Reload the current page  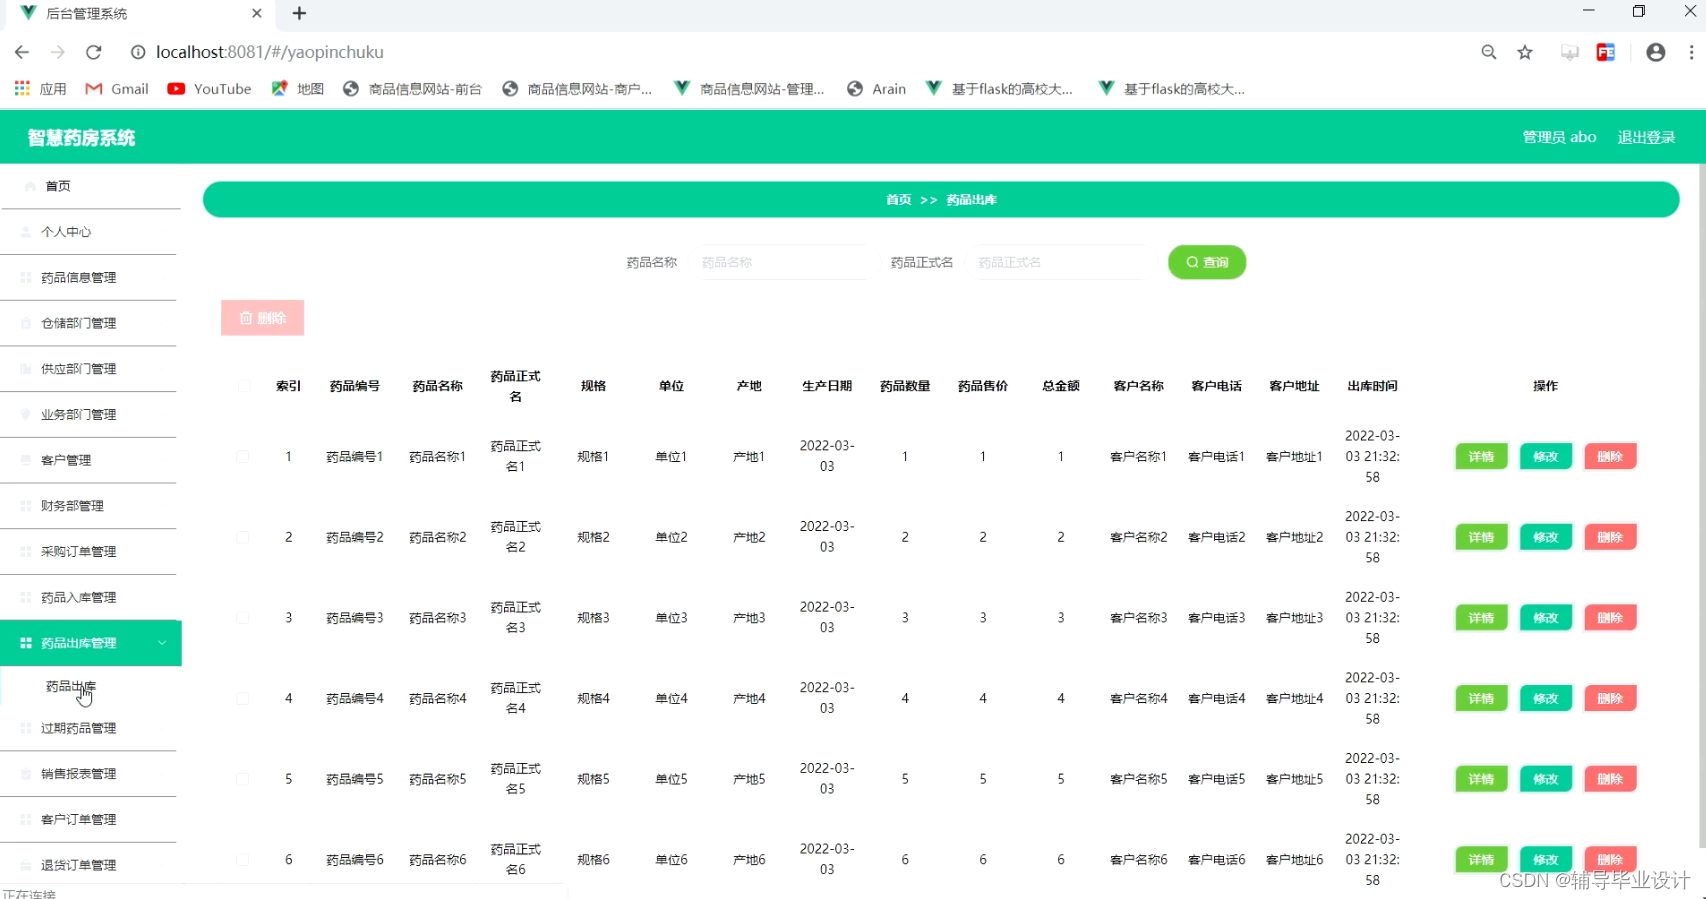(94, 52)
